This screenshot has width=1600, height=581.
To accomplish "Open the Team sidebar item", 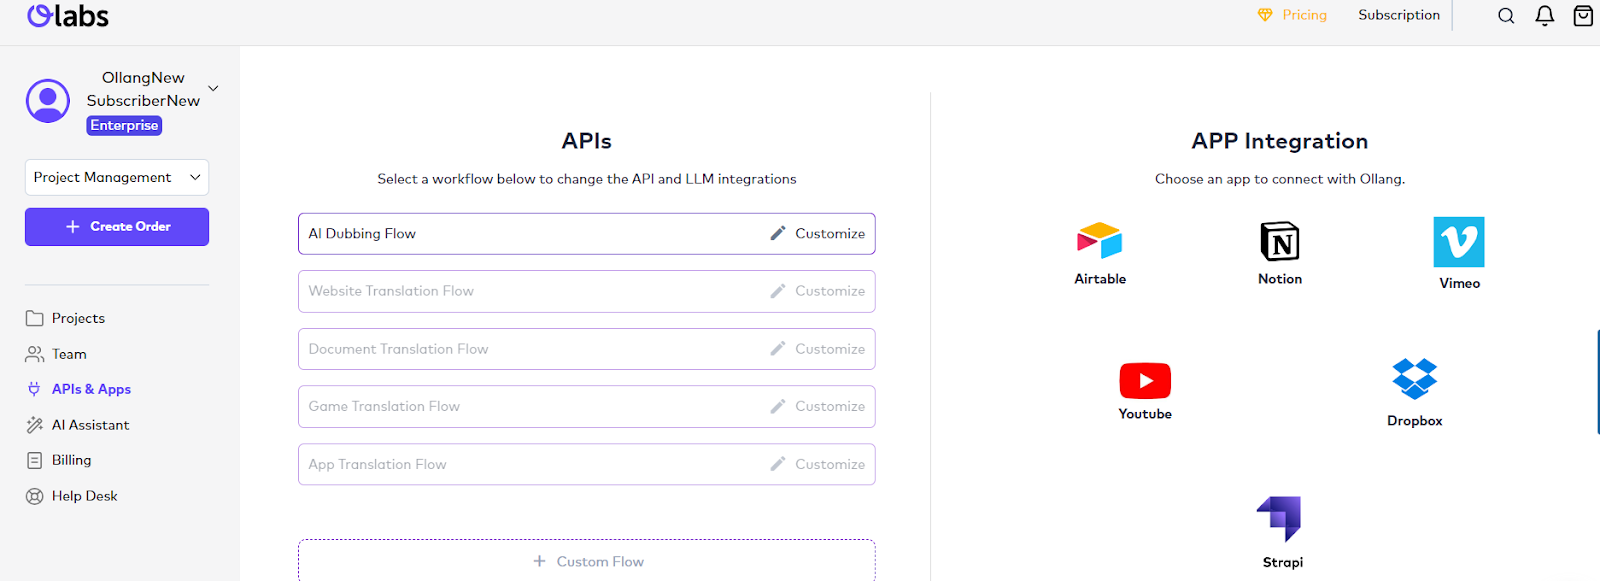I will [x=69, y=354].
